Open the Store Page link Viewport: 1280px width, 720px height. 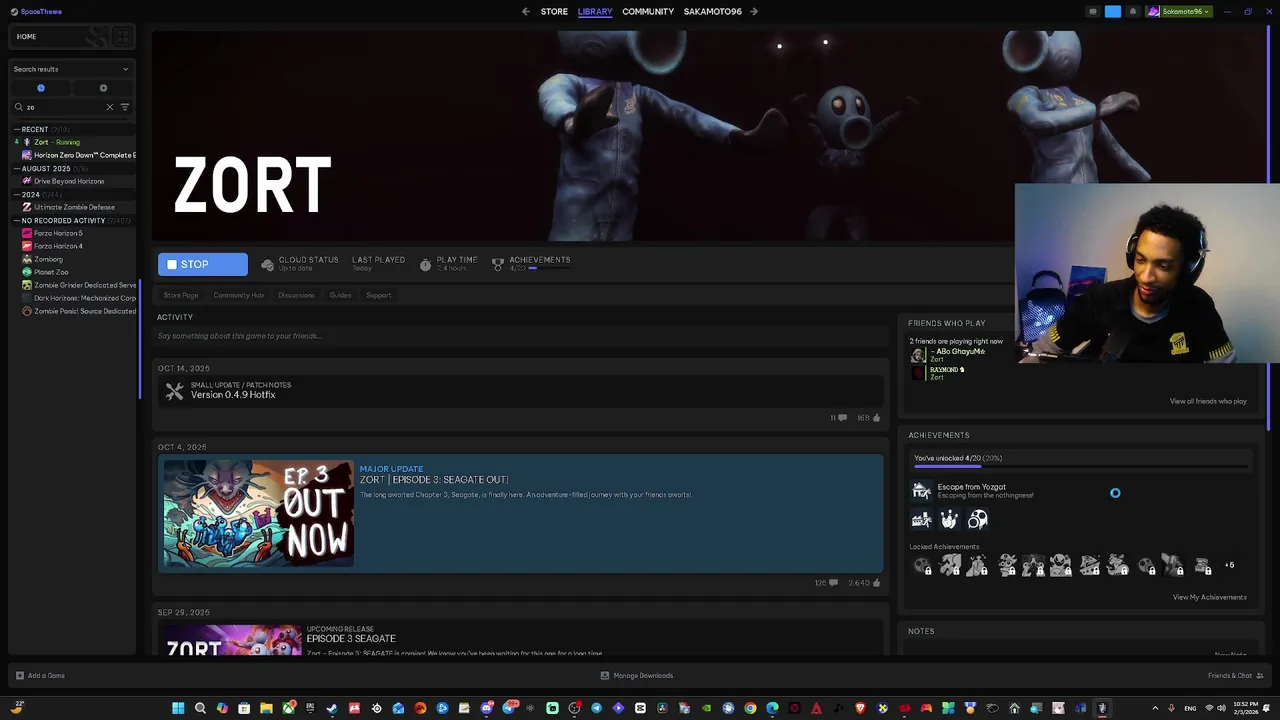coord(181,295)
